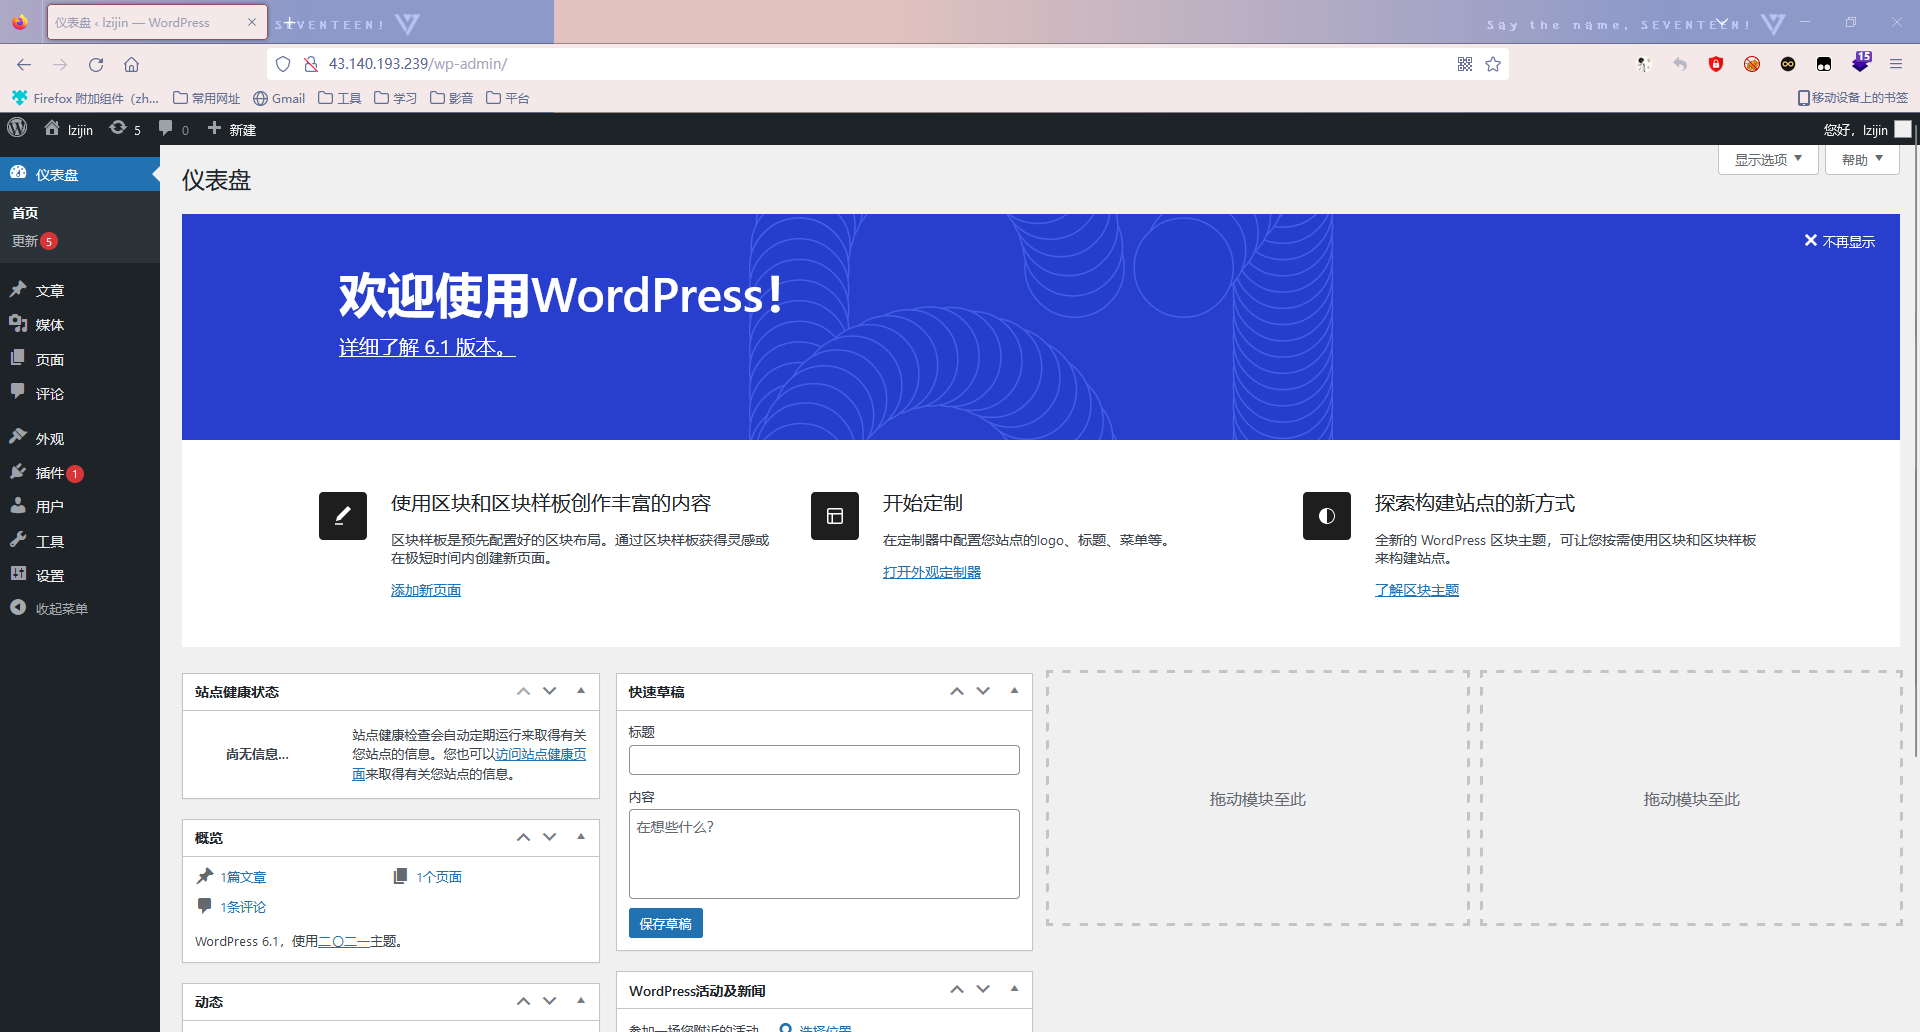Image resolution: width=1920 pixels, height=1032 pixels.
Task: Click the WordPress logo in admin bar
Action: pyautogui.click(x=17, y=128)
